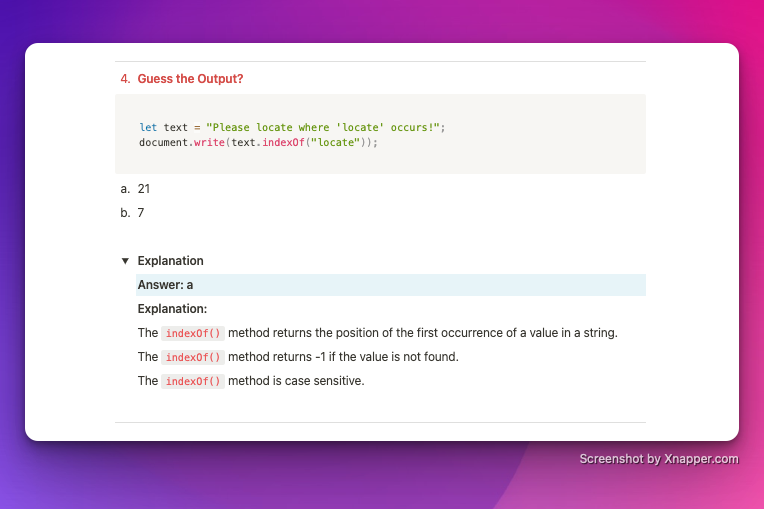Click the second indexOf() inline code tag
The height and width of the screenshot is (509, 764).
(x=193, y=357)
